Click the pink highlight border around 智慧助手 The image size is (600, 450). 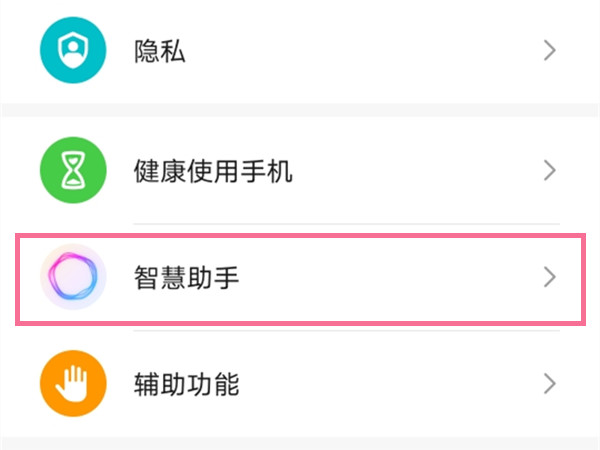pyautogui.click(x=300, y=236)
